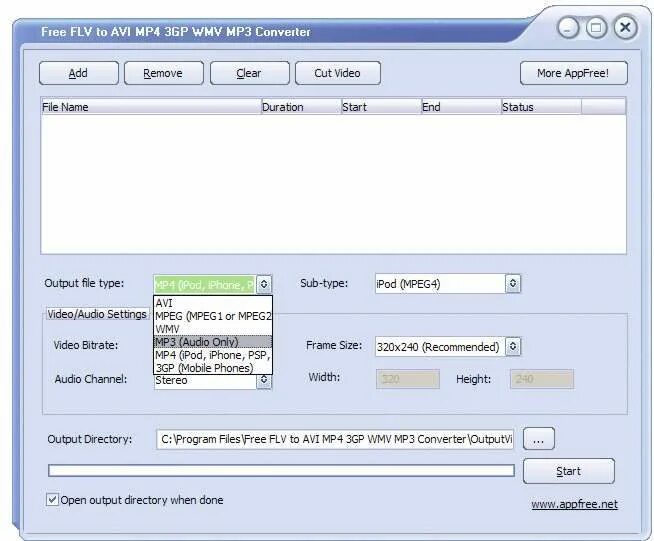654x541 pixels.
Task: Start the conversion
Action: [x=568, y=471]
